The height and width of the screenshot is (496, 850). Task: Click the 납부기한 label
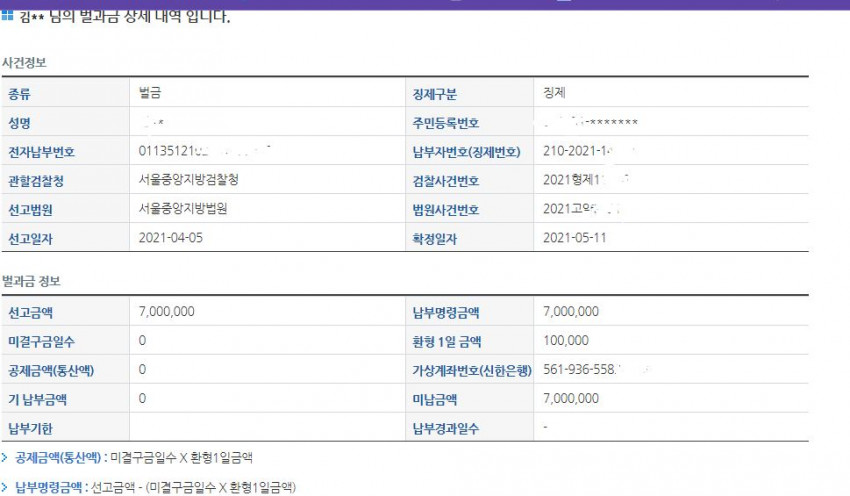pyautogui.click(x=30, y=429)
